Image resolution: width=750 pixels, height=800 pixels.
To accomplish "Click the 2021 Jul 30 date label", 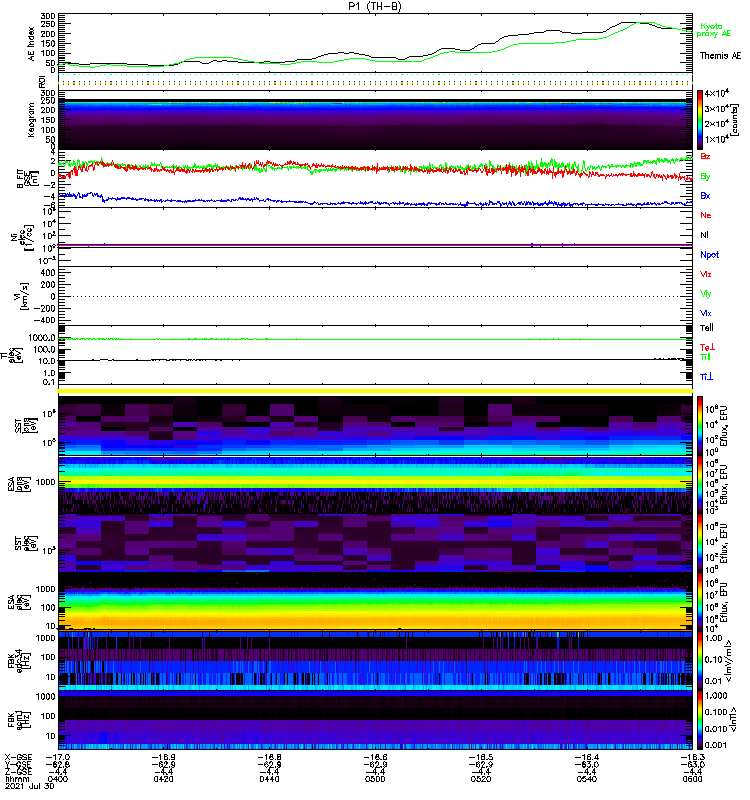I will 25,789.
